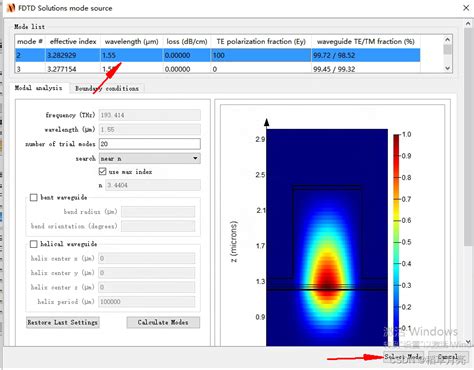474x370 pixels.
Task: Click the bend radius (µm) field
Action: click(158, 212)
